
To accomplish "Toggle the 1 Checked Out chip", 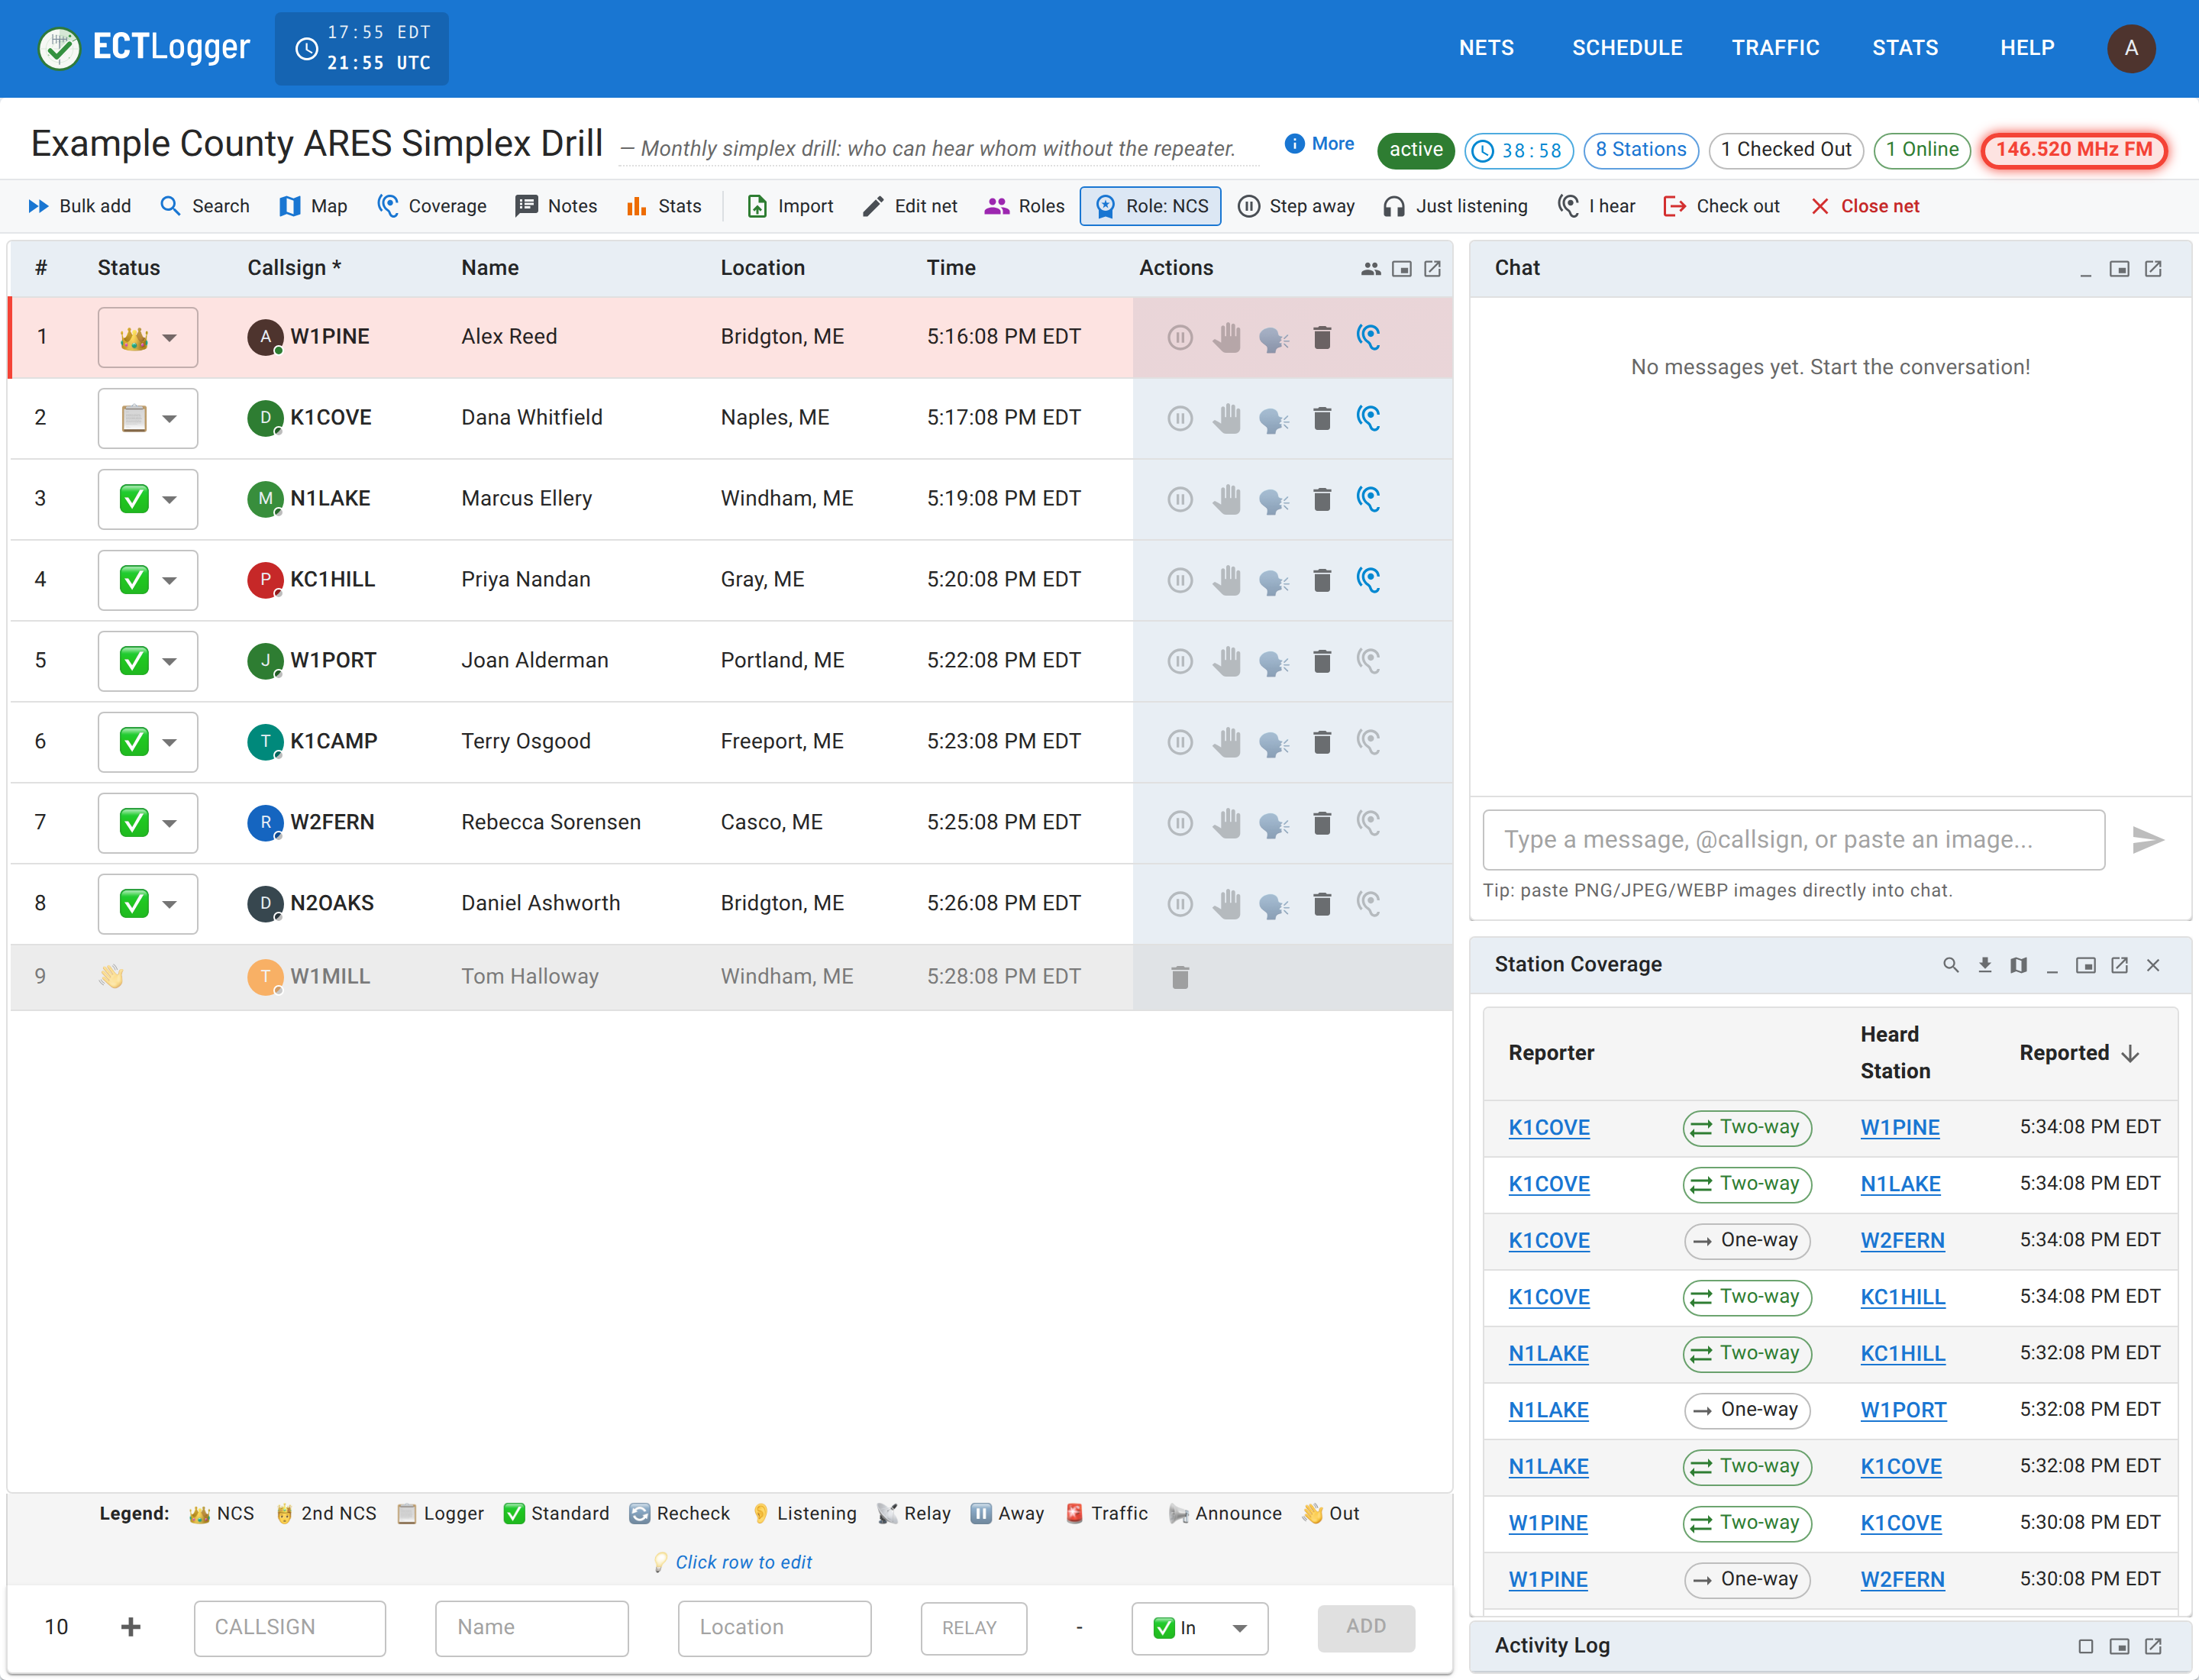I will [x=1785, y=150].
